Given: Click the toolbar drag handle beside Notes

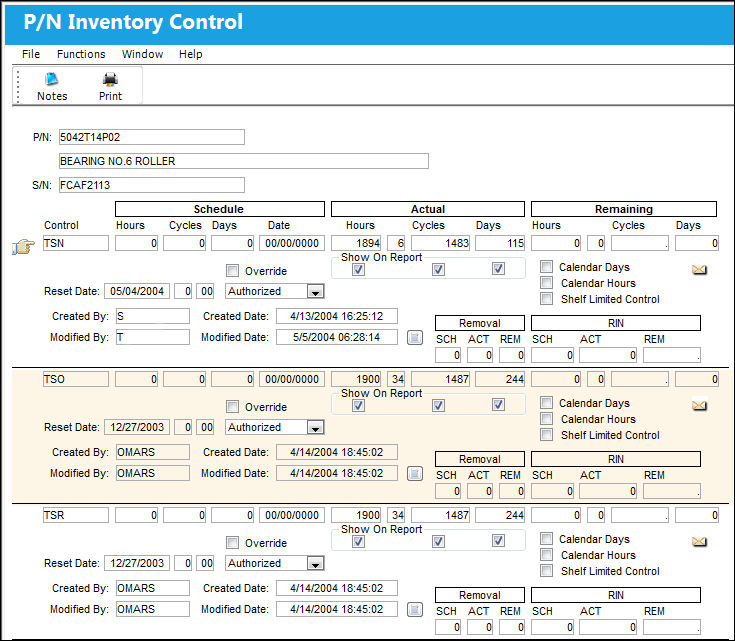Looking at the screenshot, I should pyautogui.click(x=18, y=86).
